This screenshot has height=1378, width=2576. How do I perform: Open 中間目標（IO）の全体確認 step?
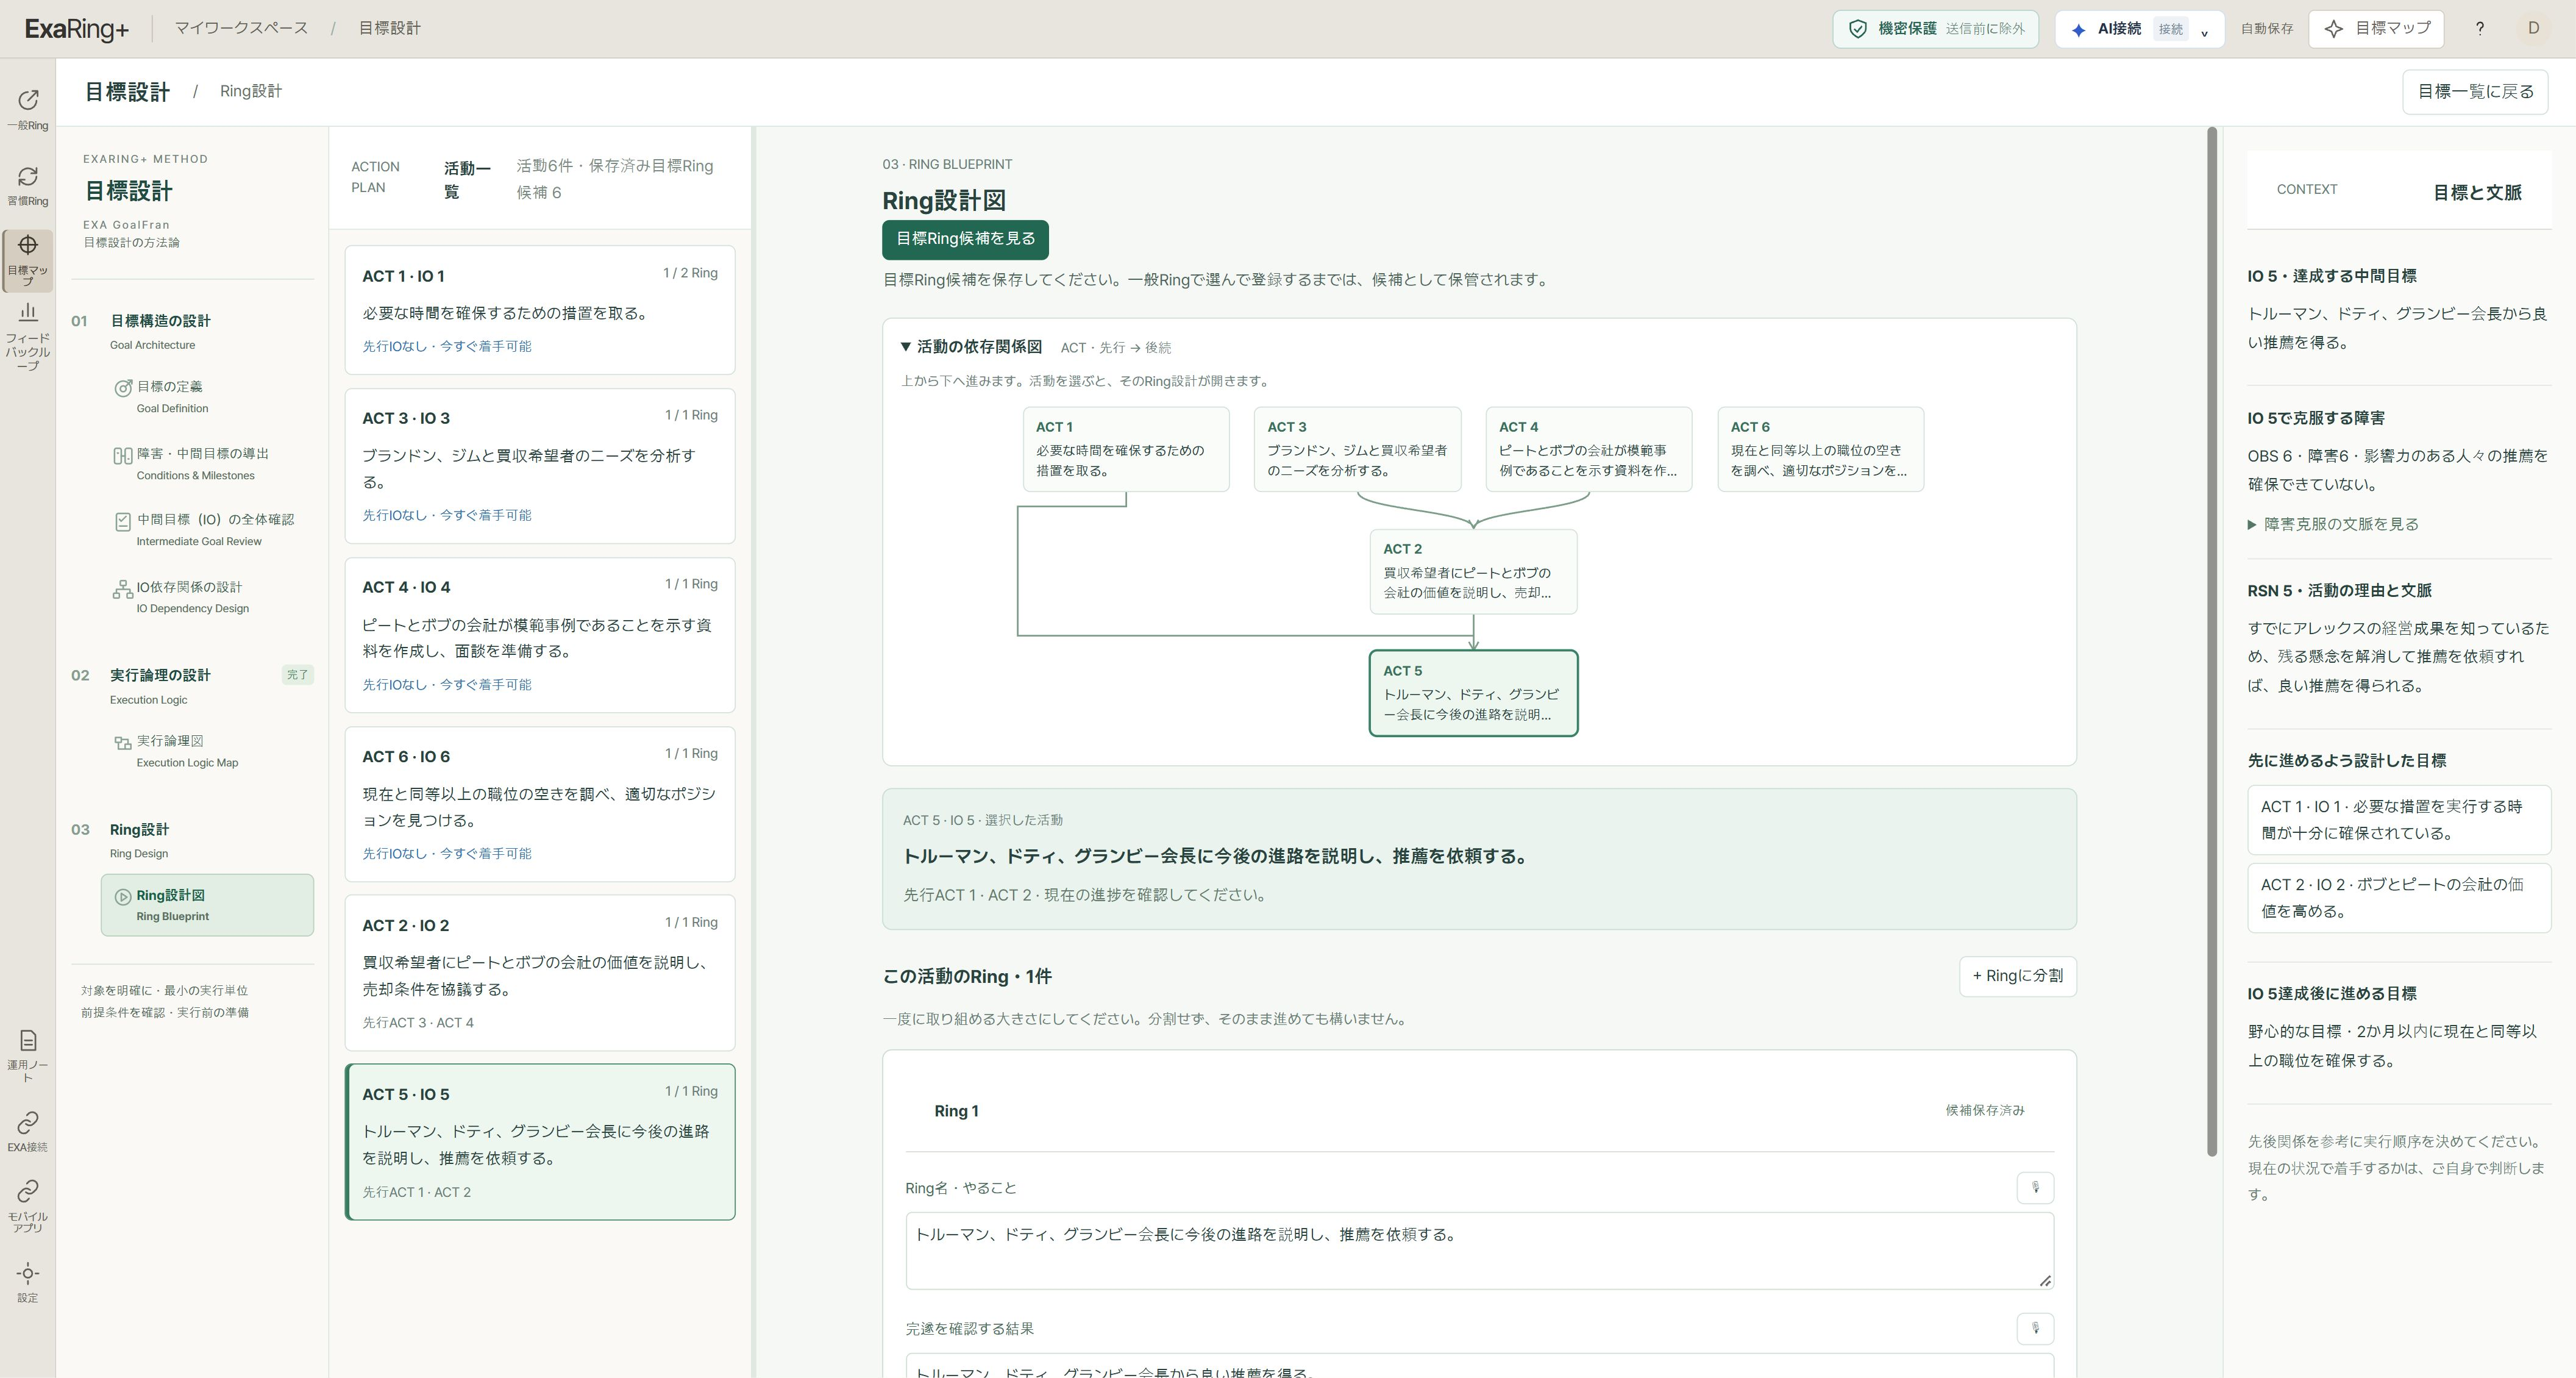click(208, 530)
